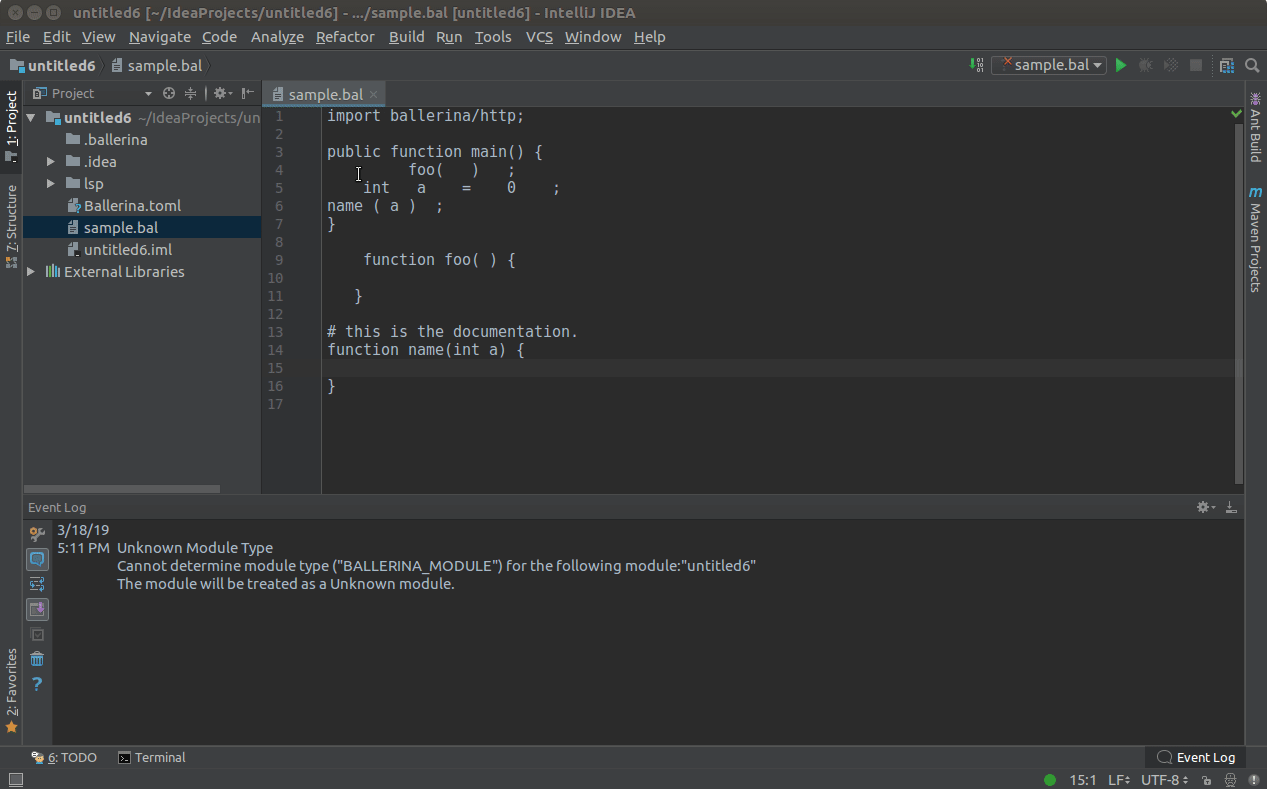Click the Run with Coverage icon
Screen dimensions: 1267x789
click(x=1171, y=65)
